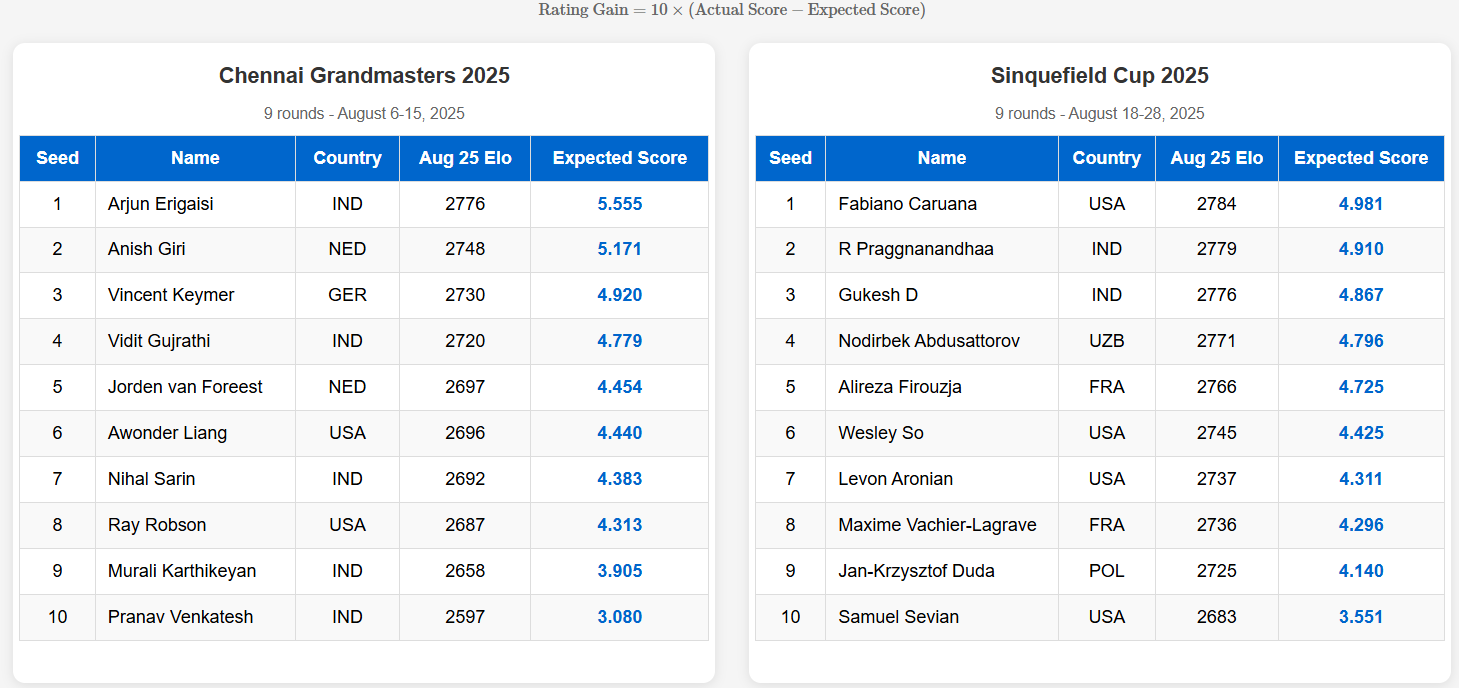Click Maxime Vachier-Lagrave's name cell

tap(937, 525)
